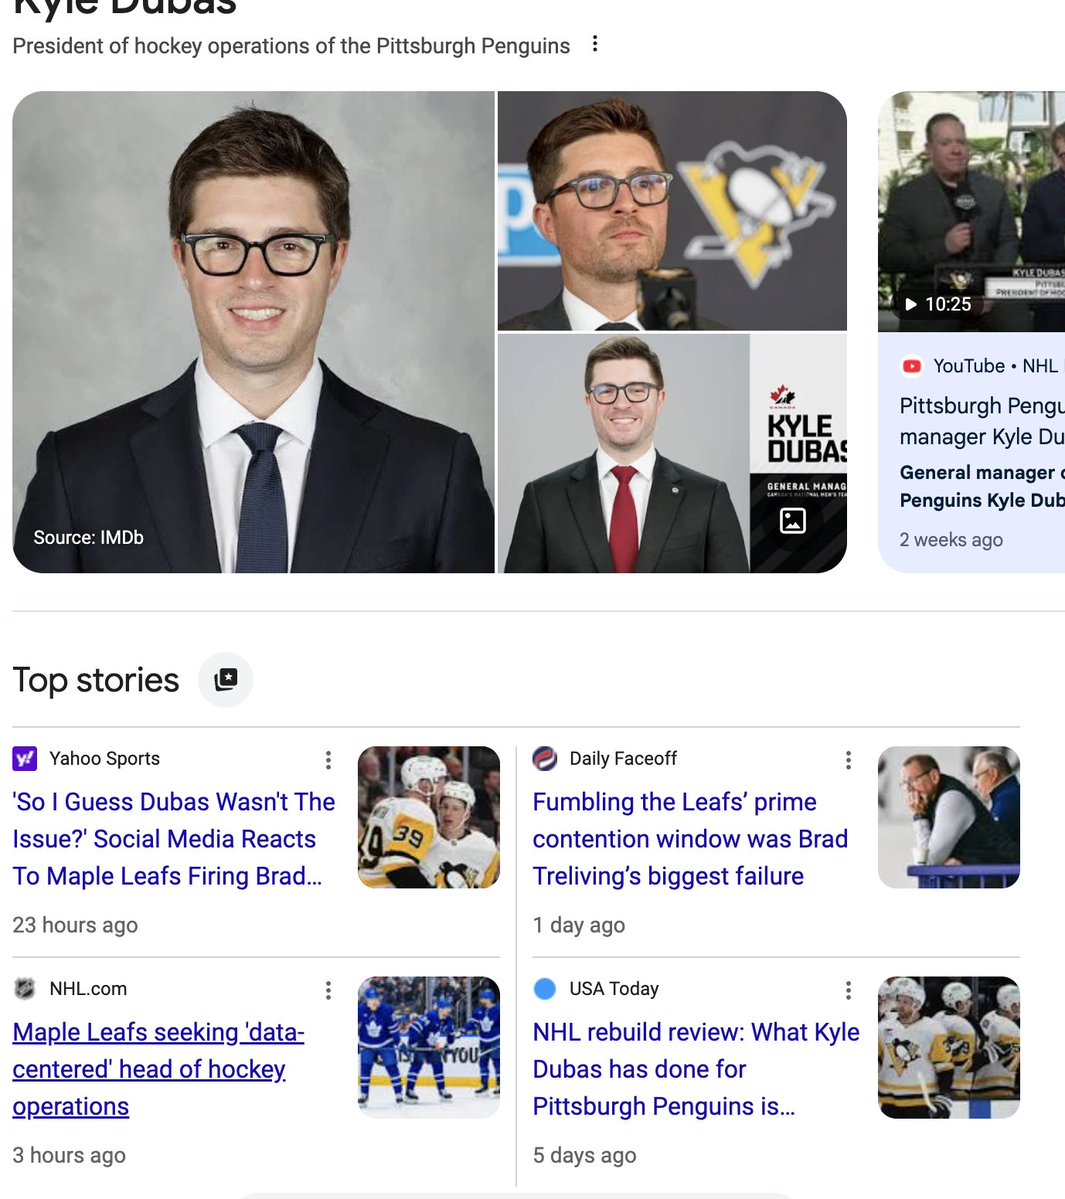Click the Top stories saved collection icon
Image resolution: width=1065 pixels, height=1199 pixels.
click(x=226, y=679)
